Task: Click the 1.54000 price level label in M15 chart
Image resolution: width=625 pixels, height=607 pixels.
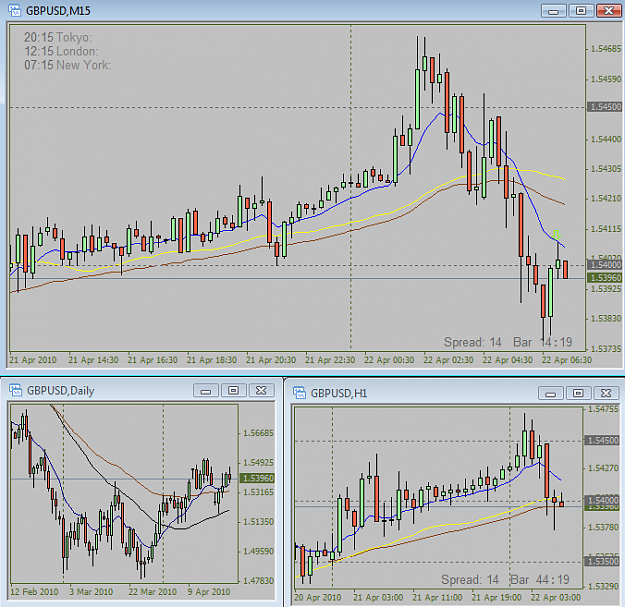Action: (605, 265)
